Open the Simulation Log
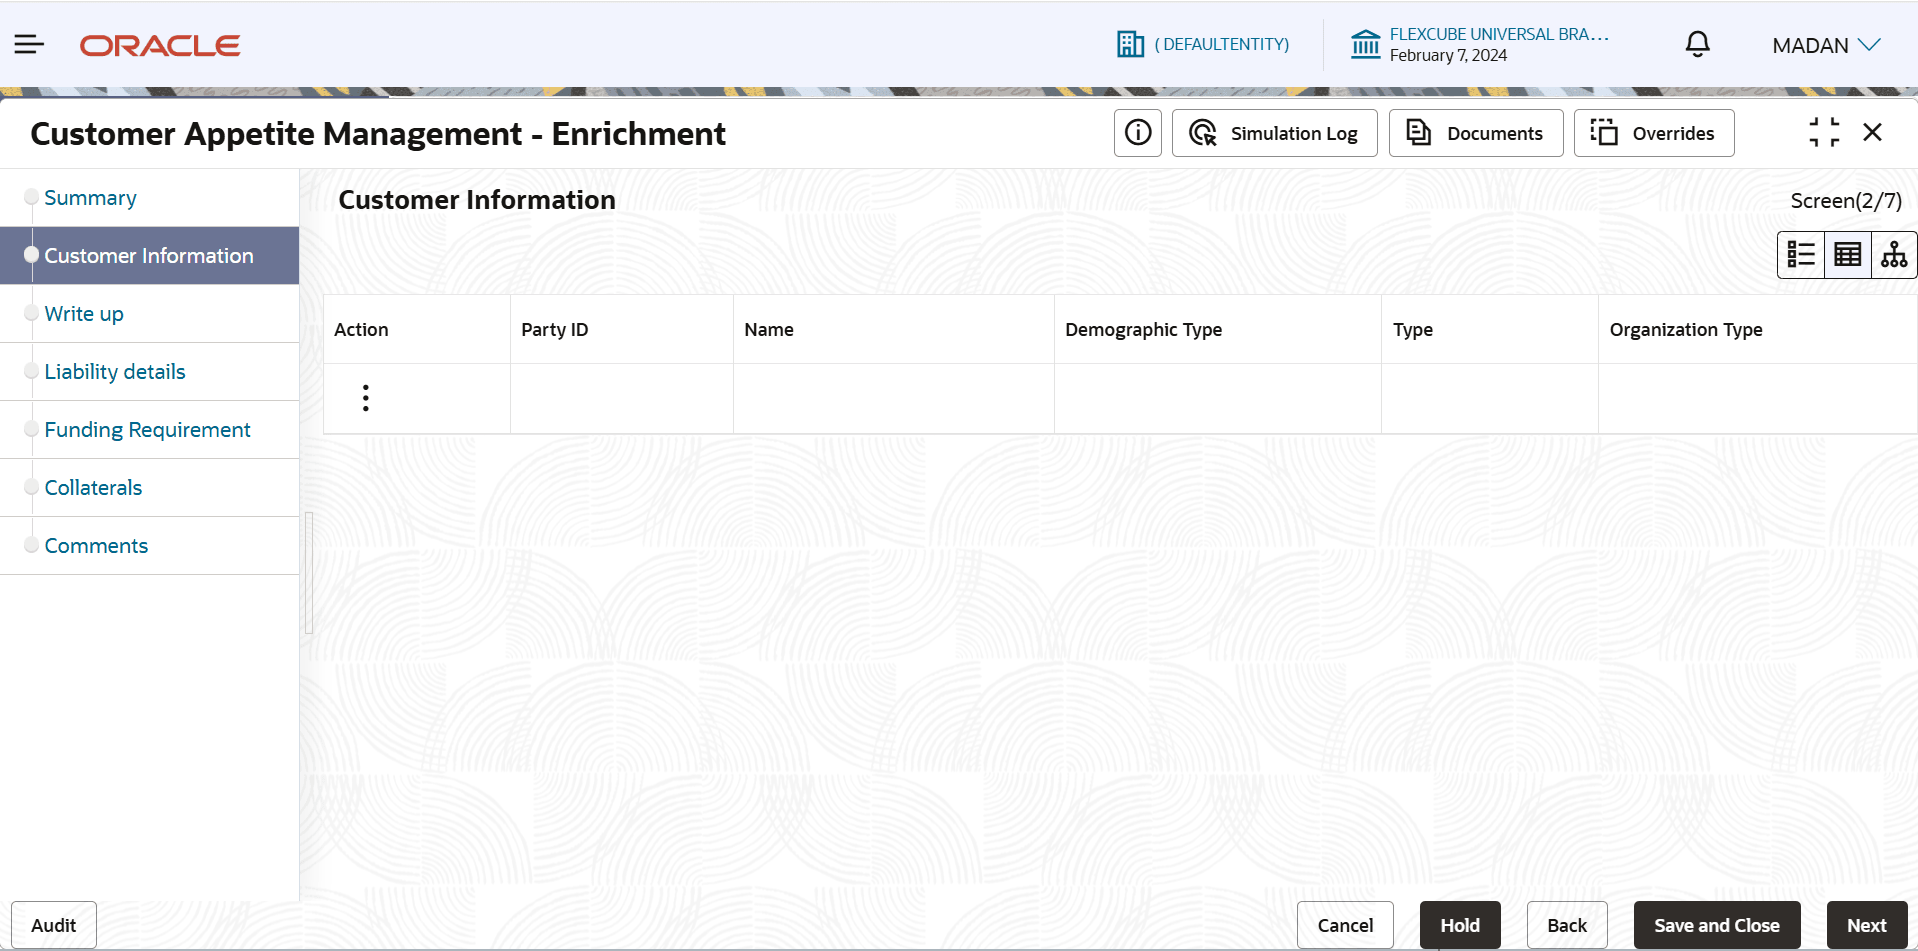 [1274, 133]
